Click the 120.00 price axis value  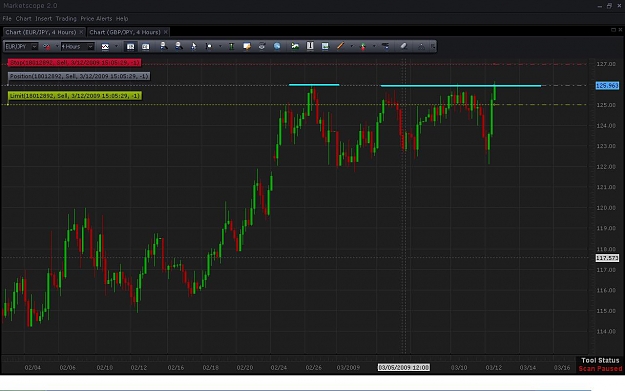pos(606,208)
